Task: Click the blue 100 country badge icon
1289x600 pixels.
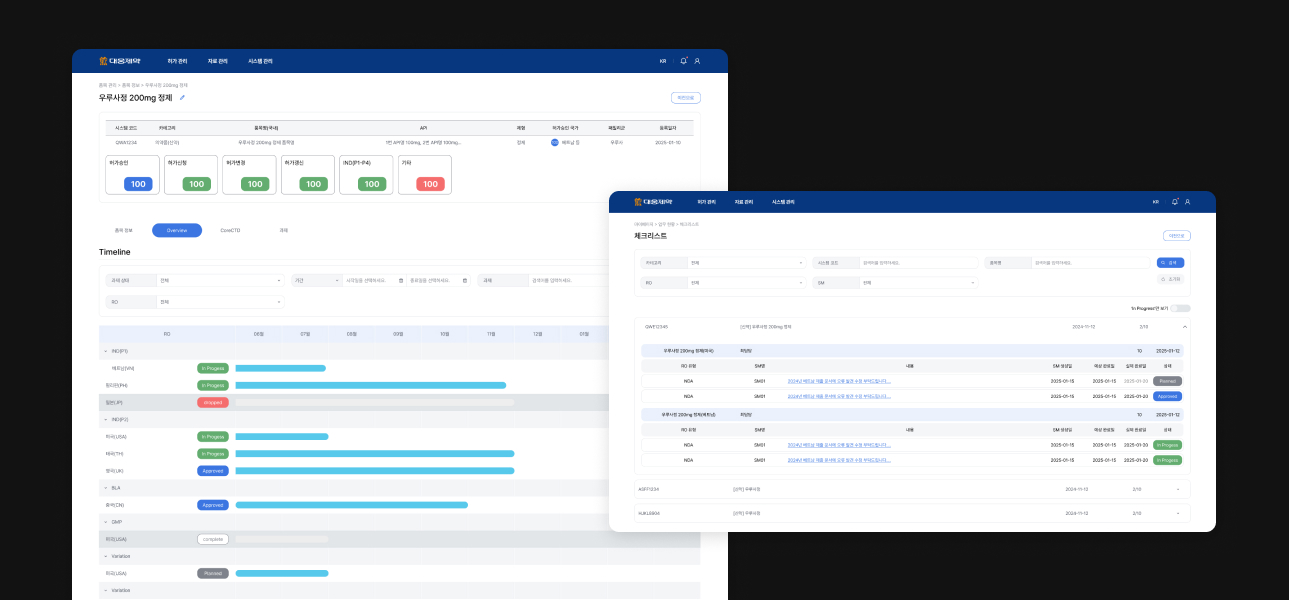Action: click(555, 143)
